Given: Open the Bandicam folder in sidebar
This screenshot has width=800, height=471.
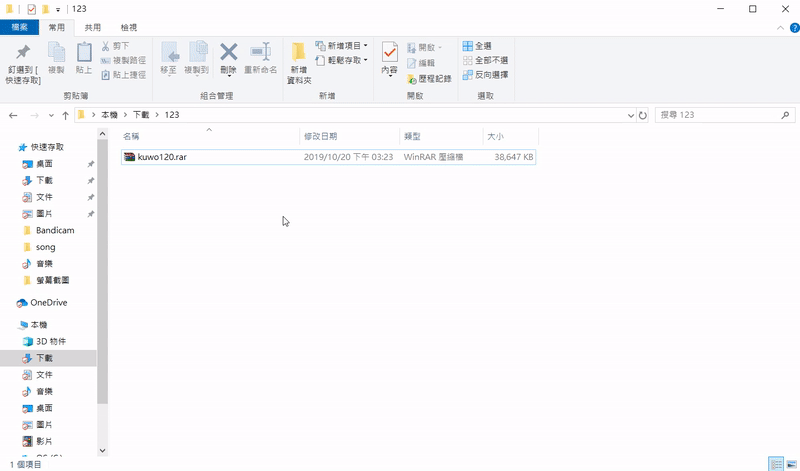Looking at the screenshot, I should [x=55, y=230].
